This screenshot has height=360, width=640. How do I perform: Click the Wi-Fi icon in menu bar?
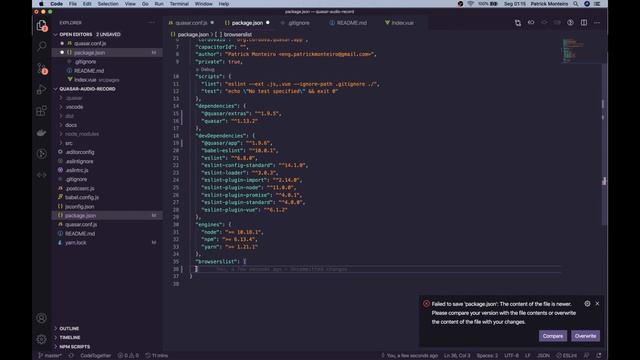[x=470, y=4]
